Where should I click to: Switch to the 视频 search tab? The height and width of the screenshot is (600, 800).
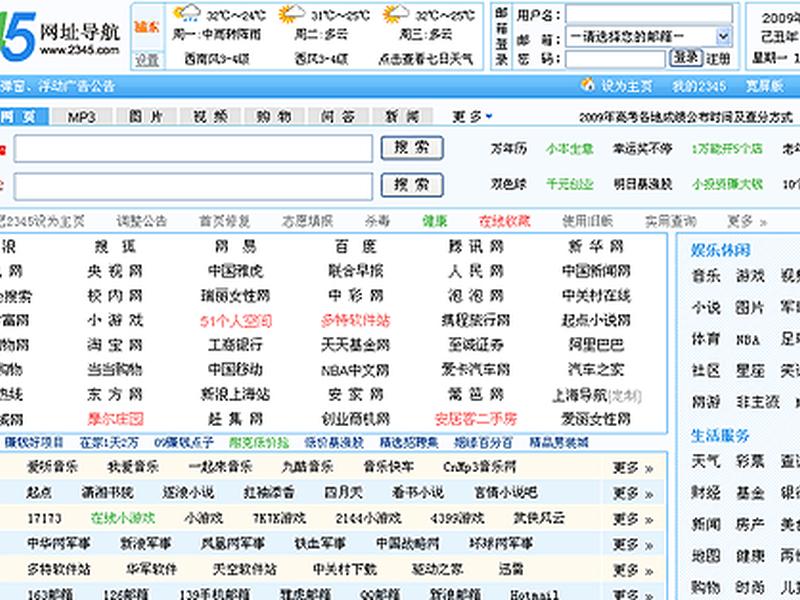[210, 117]
